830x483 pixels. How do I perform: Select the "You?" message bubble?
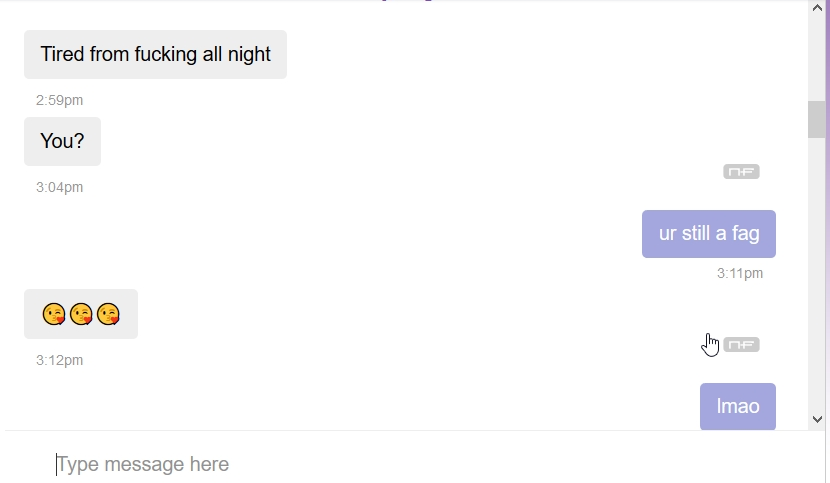click(x=62, y=142)
